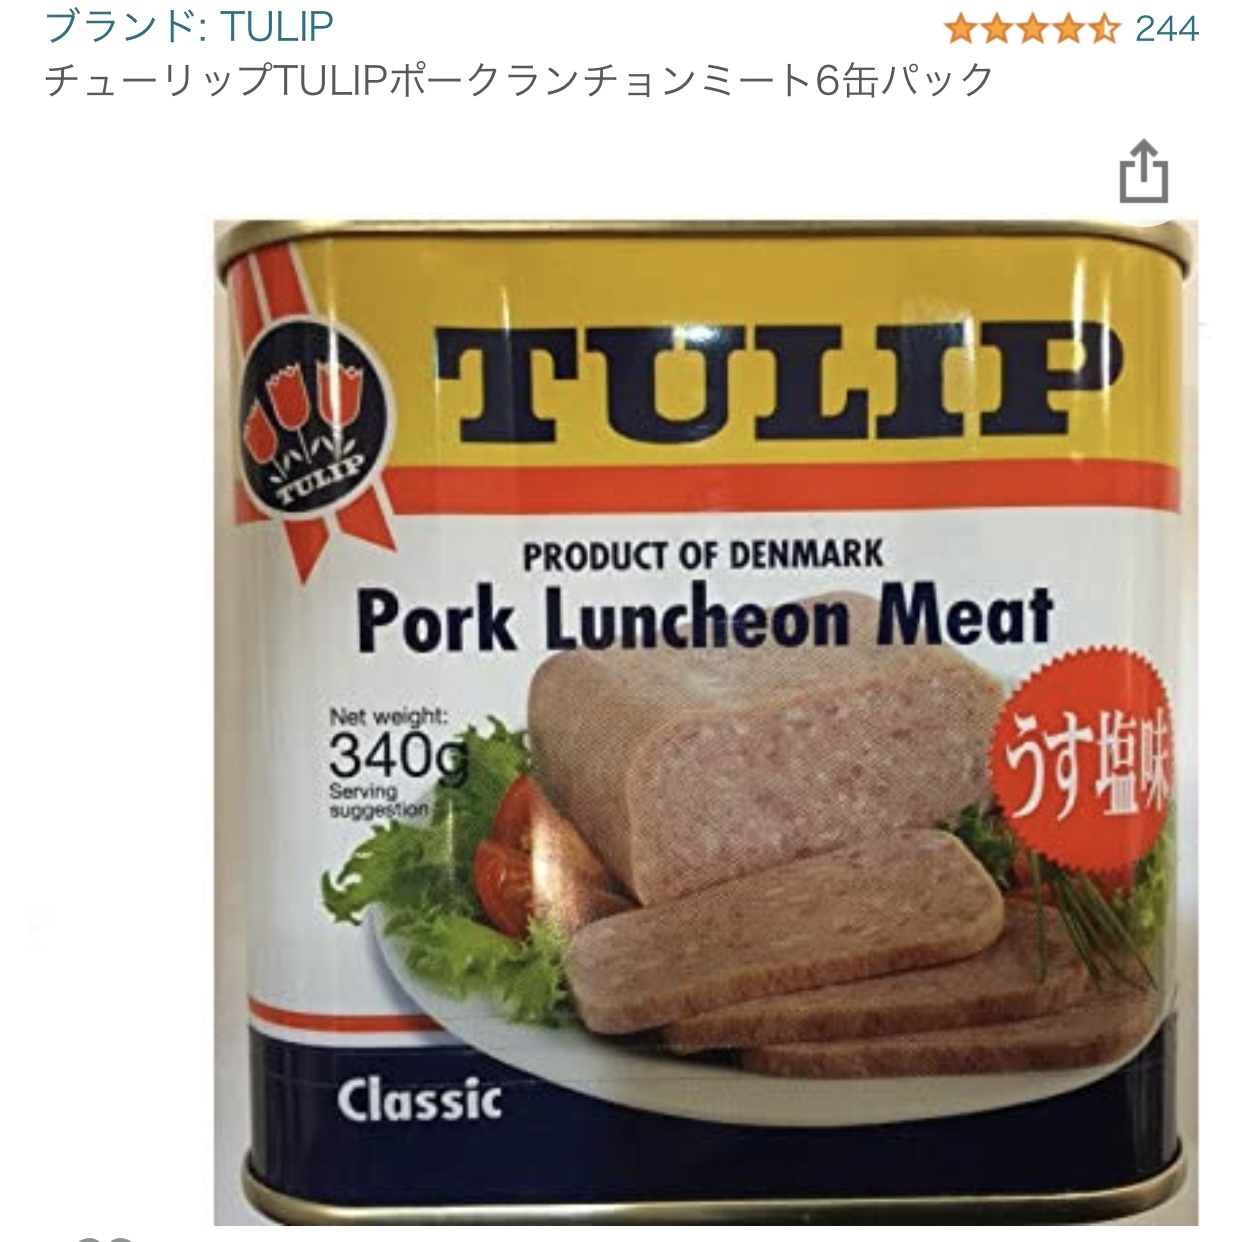Tap the second image carousel dot
The image size is (1242, 1242).
tap(120, 1239)
